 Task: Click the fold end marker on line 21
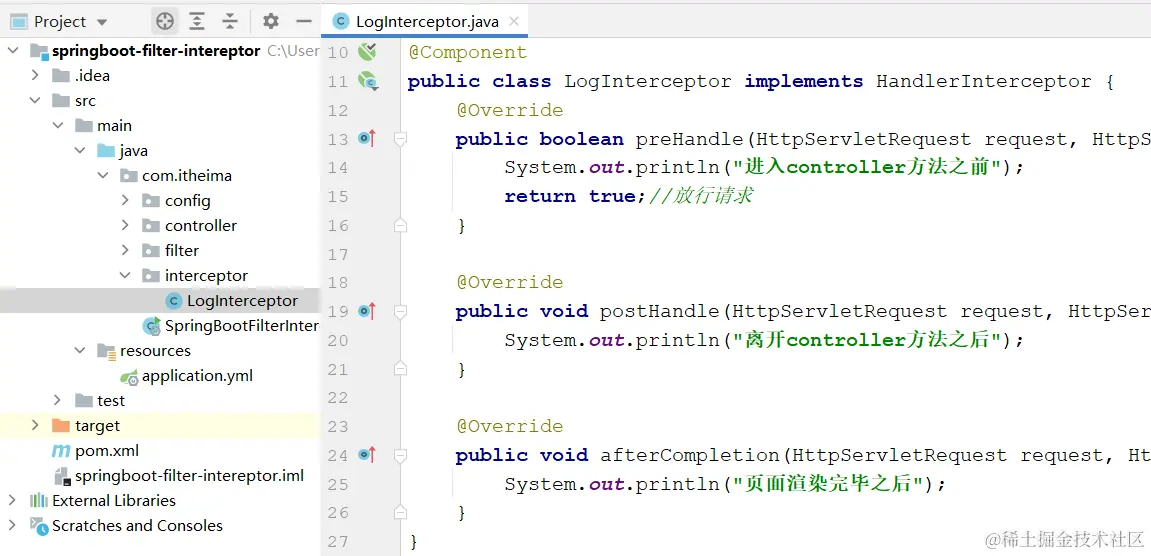[x=400, y=369]
